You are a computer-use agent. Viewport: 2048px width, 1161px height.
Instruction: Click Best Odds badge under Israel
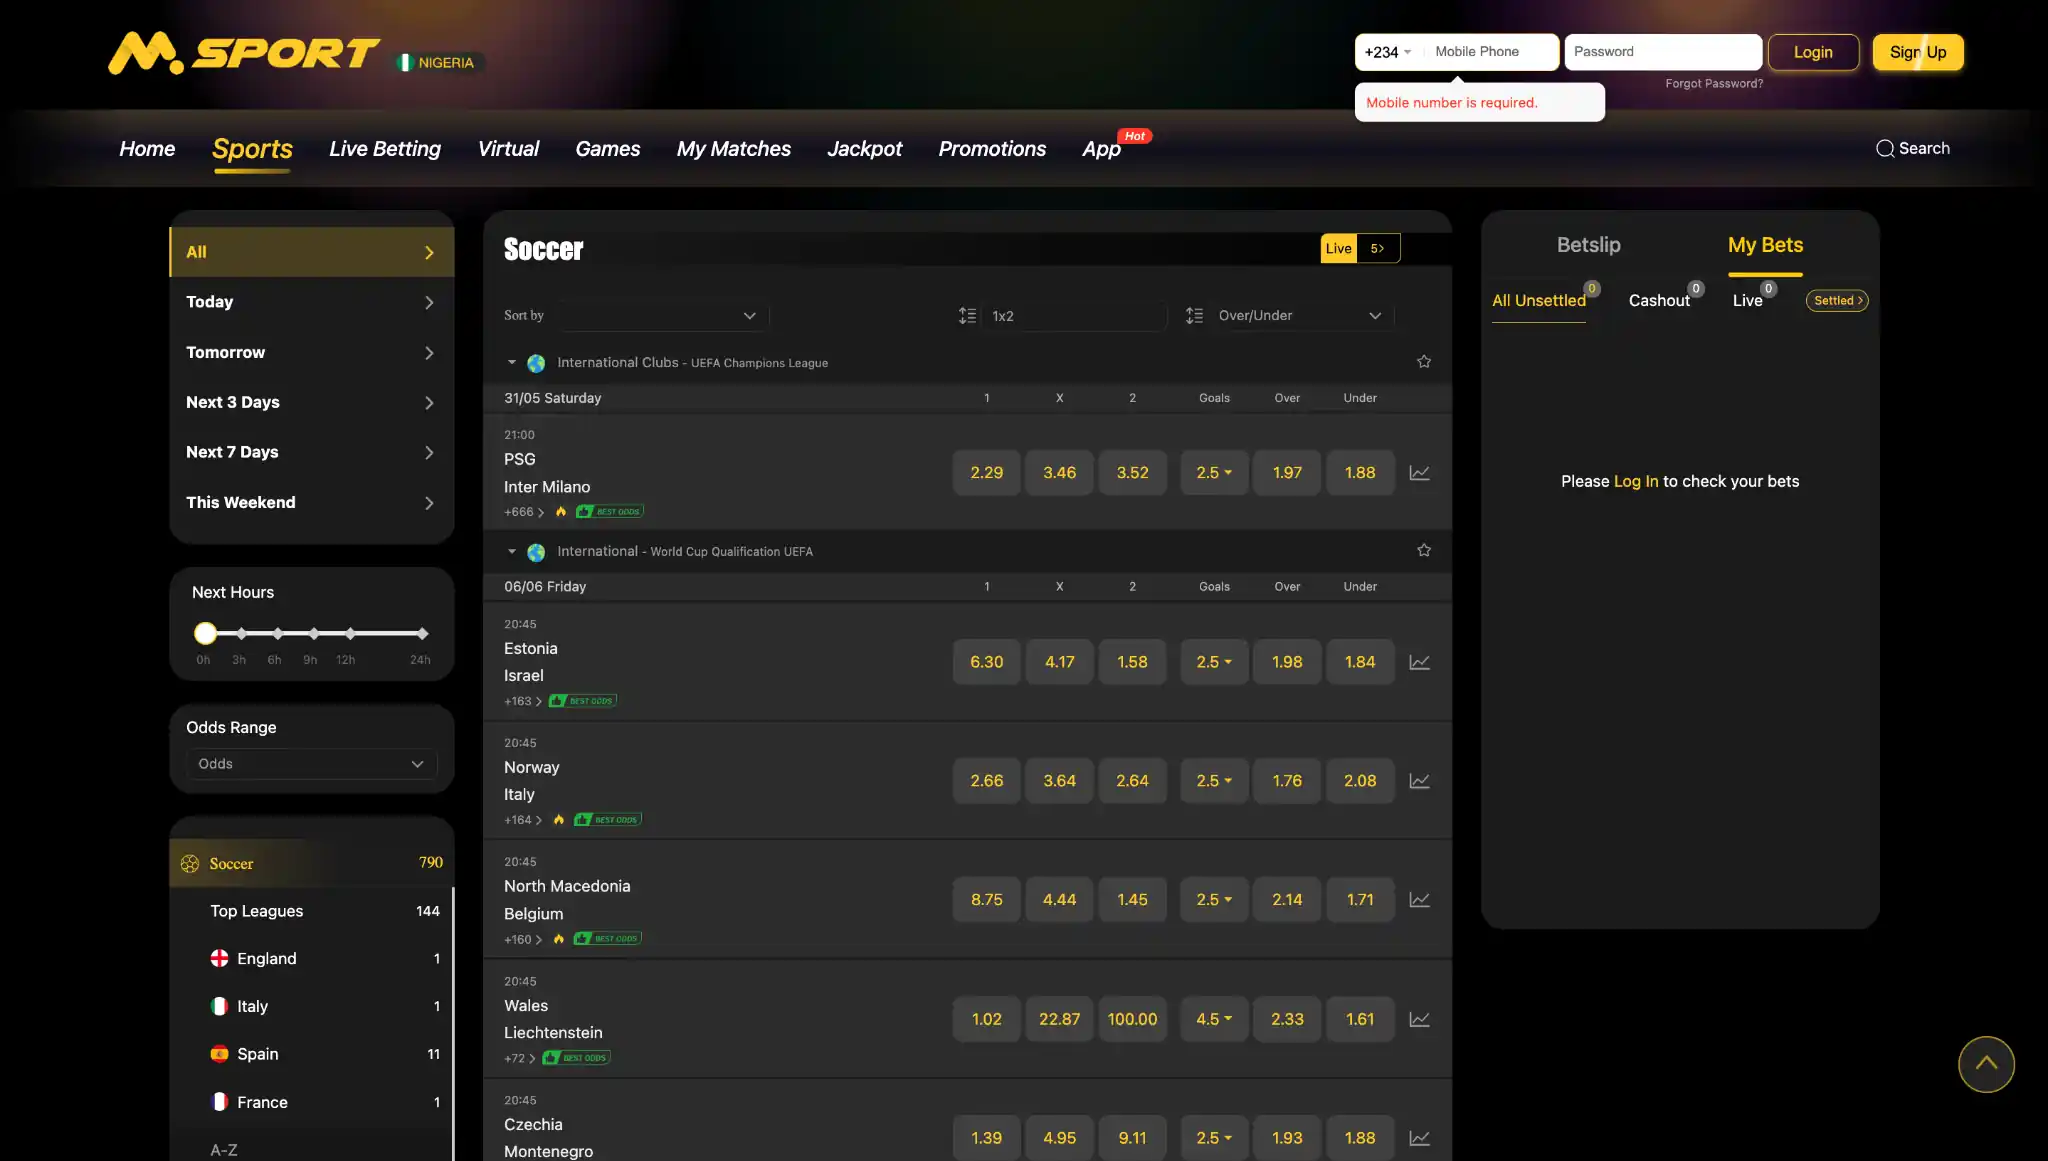tap(583, 701)
